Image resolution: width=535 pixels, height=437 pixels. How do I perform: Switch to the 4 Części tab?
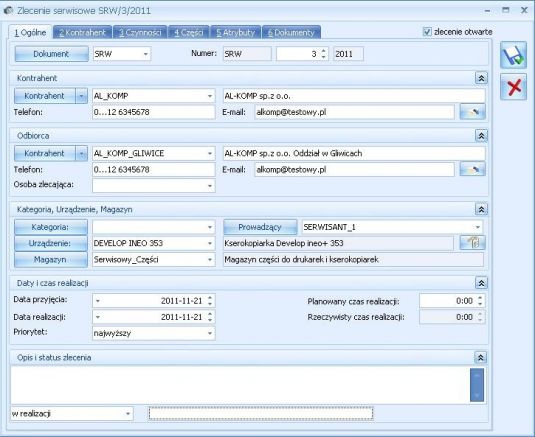tap(189, 32)
